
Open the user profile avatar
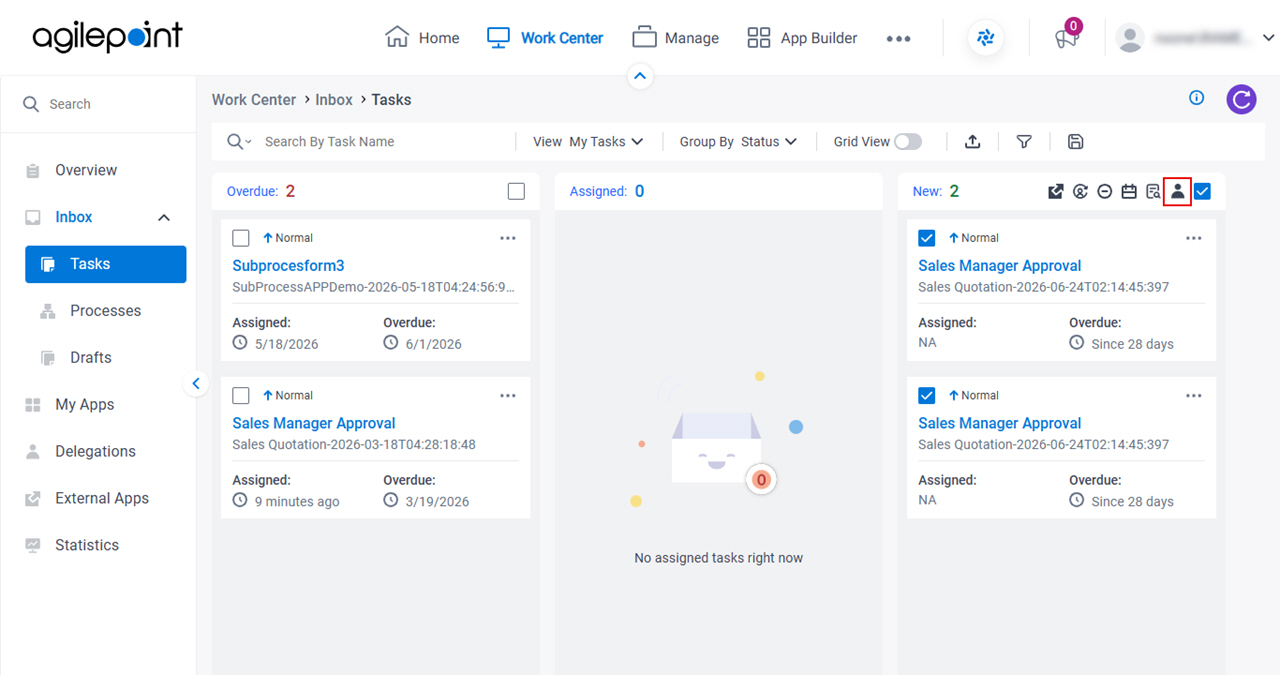click(1130, 38)
